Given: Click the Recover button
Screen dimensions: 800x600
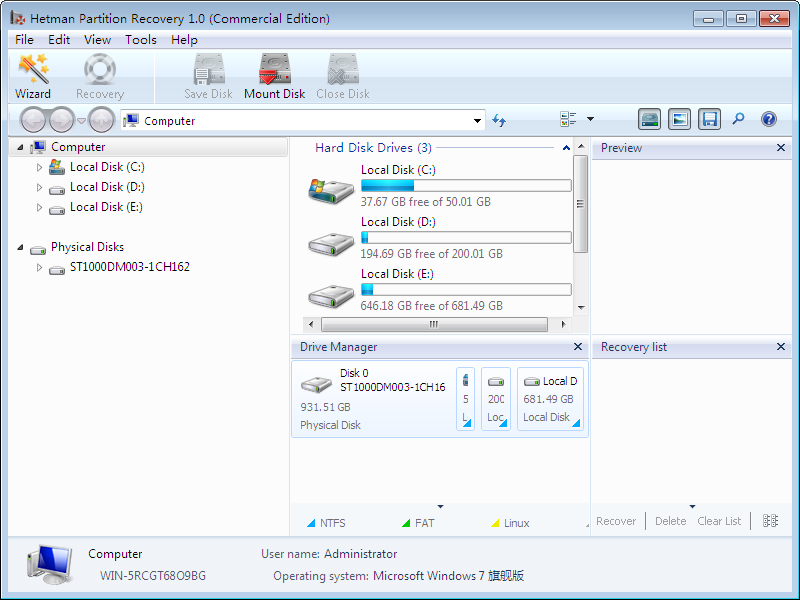Looking at the screenshot, I should click(616, 521).
